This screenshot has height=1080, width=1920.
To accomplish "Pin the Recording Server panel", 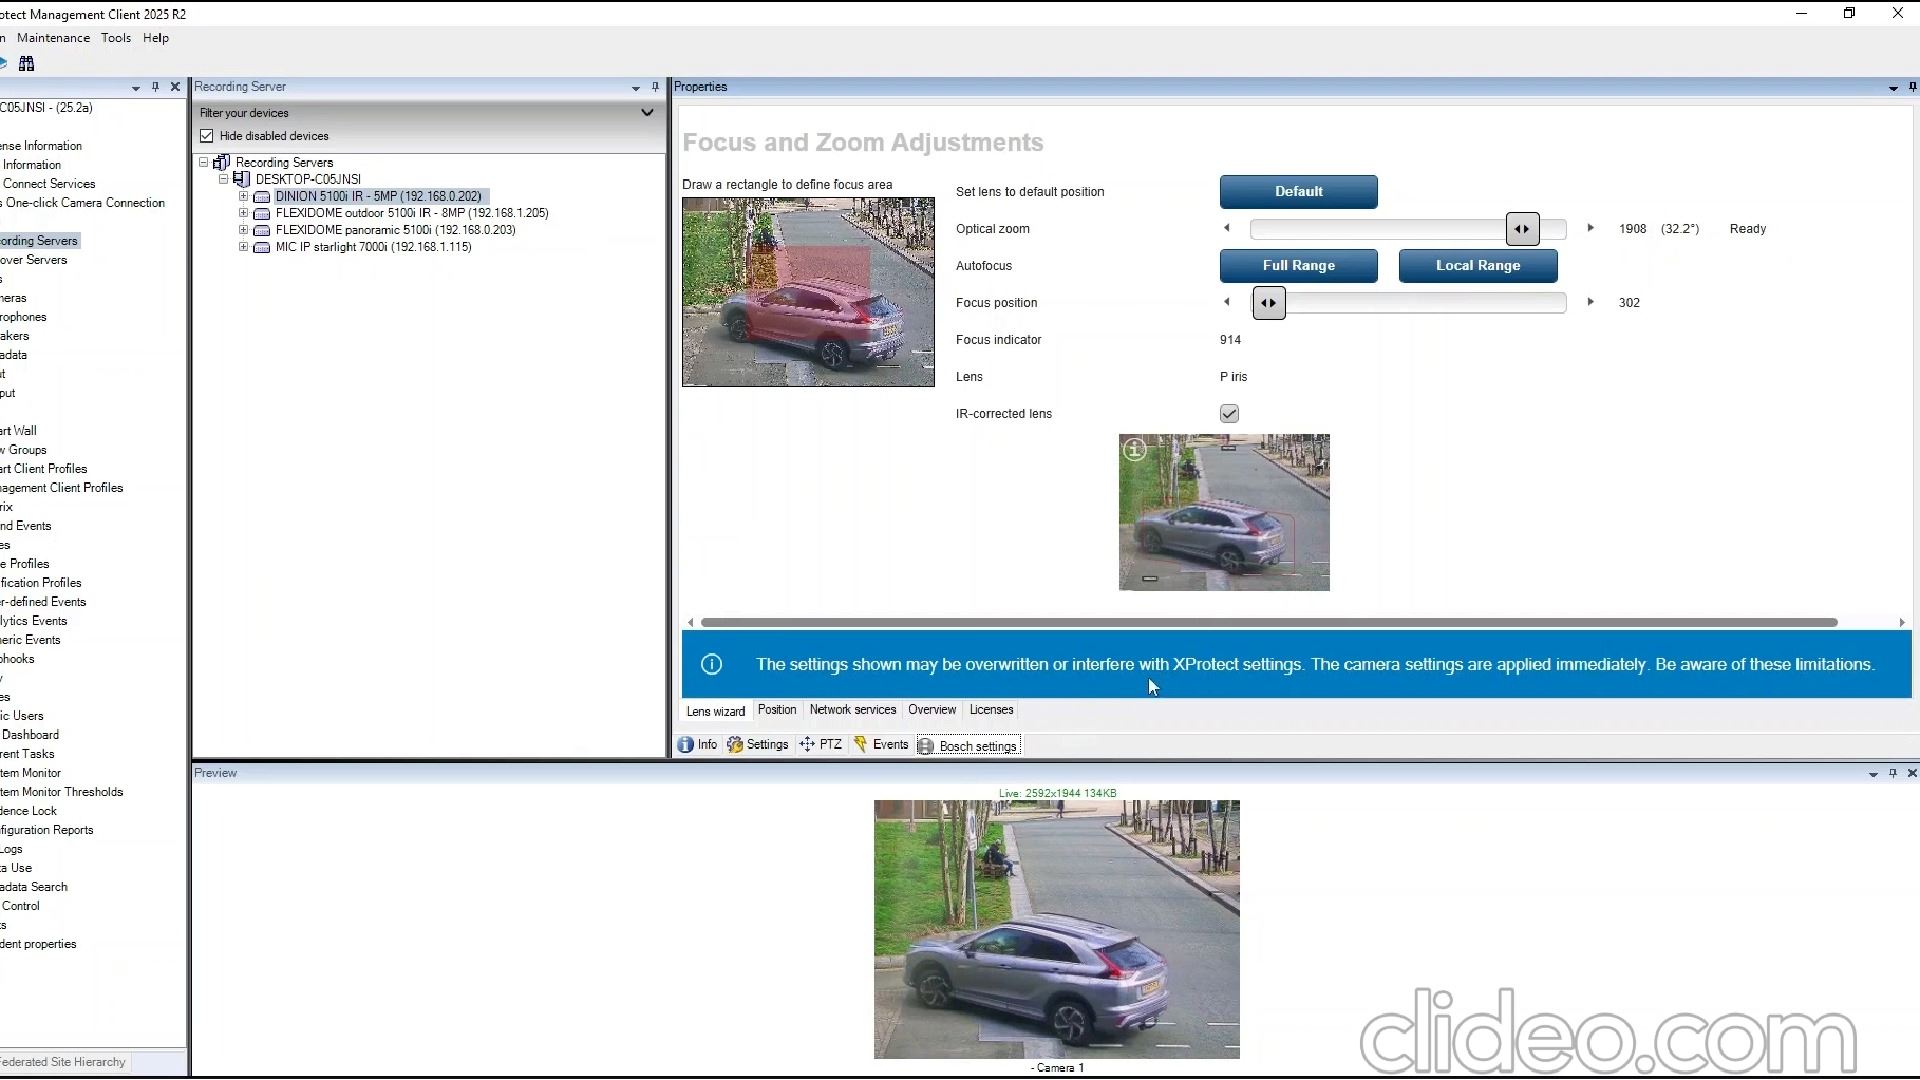I will point(655,87).
